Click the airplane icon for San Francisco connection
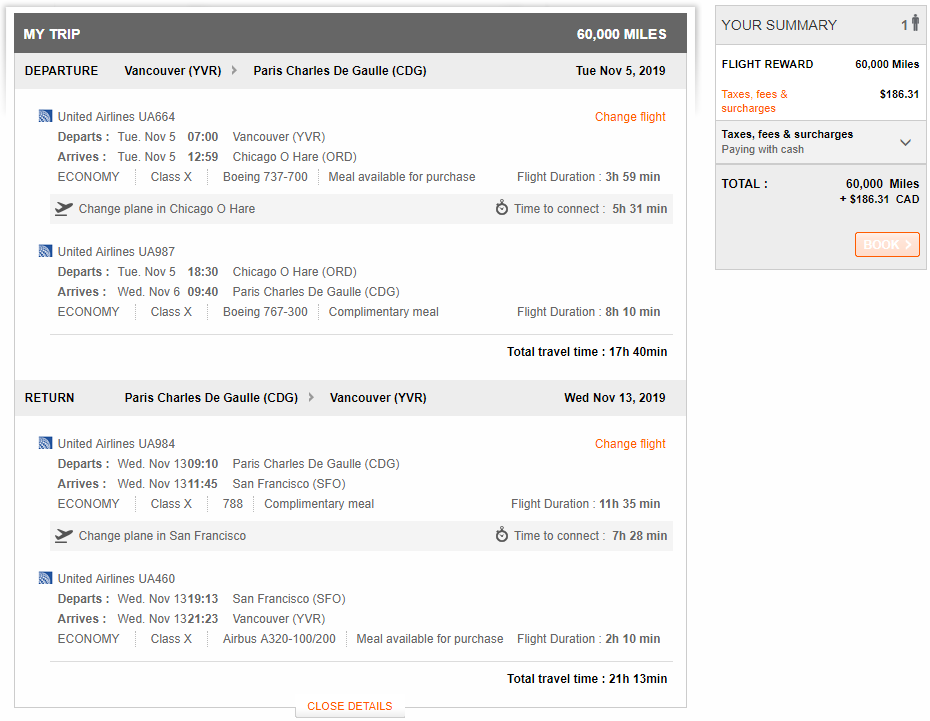The width and height of the screenshot is (930, 721). click(x=63, y=535)
